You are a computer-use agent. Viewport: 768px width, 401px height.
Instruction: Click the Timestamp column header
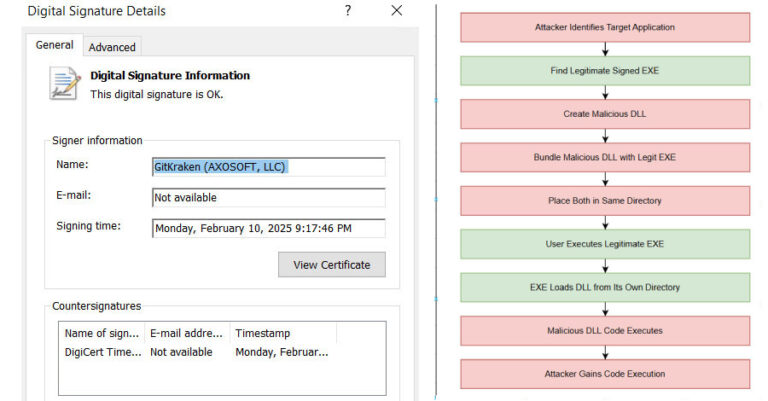(x=282, y=333)
